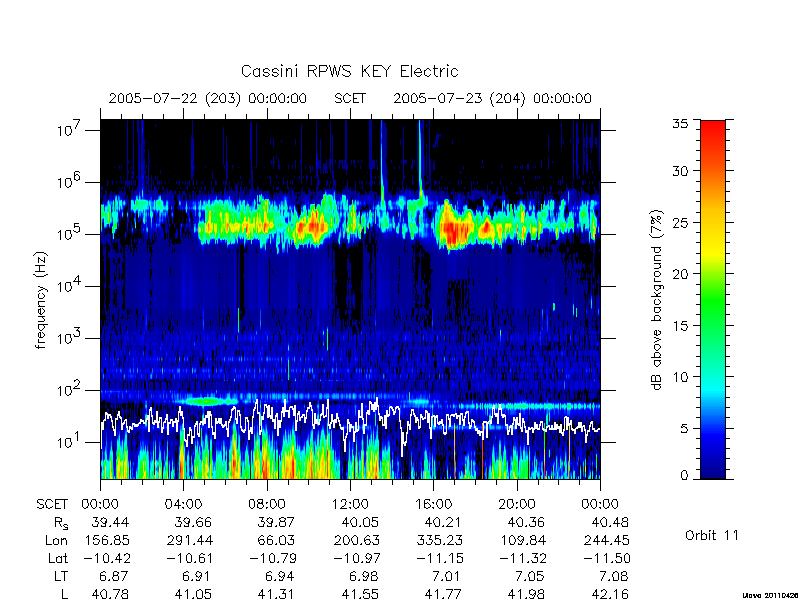
Task: Click the L value '40.78'
Action: tap(110, 594)
